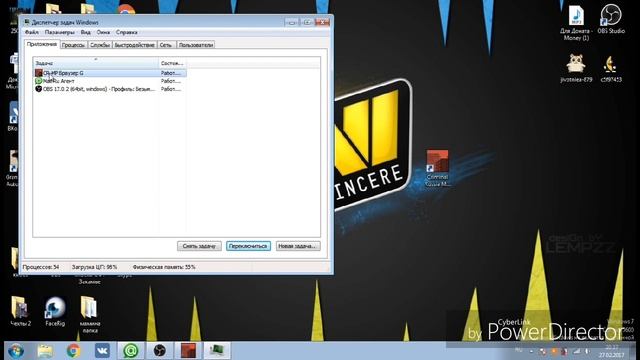Switch to the Пользователи tab
640x360 pixels.
[x=196, y=45]
